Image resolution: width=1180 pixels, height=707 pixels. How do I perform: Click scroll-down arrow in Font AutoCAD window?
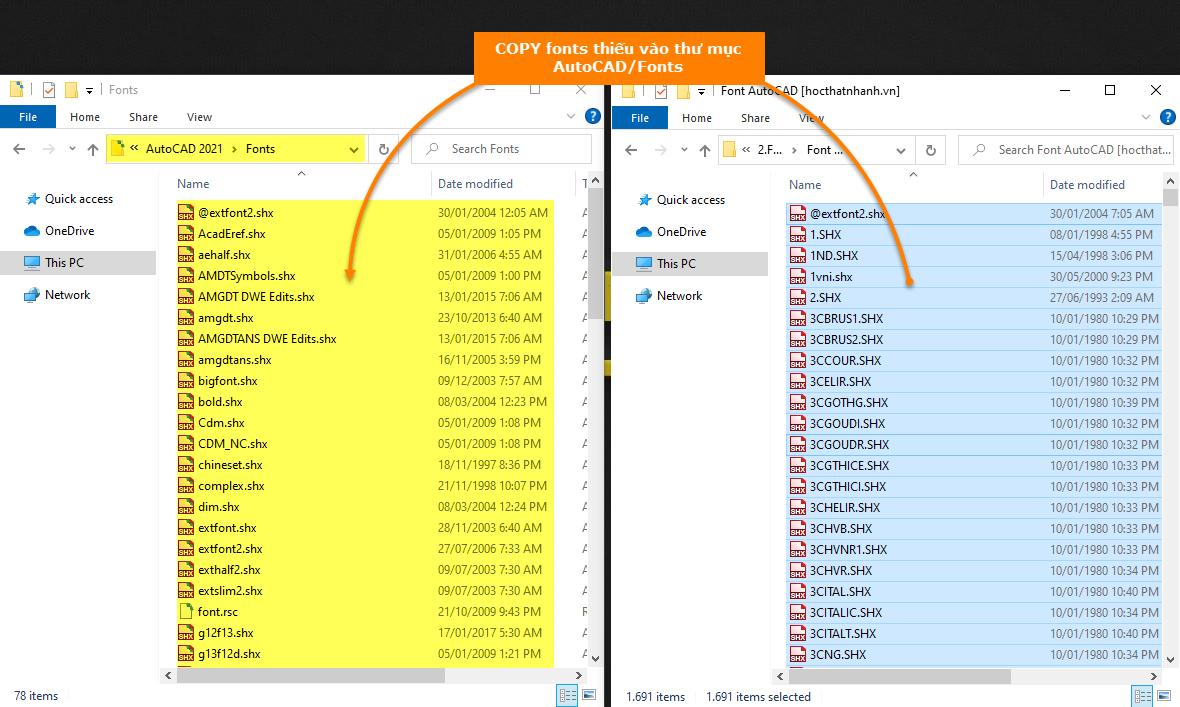(x=1170, y=660)
